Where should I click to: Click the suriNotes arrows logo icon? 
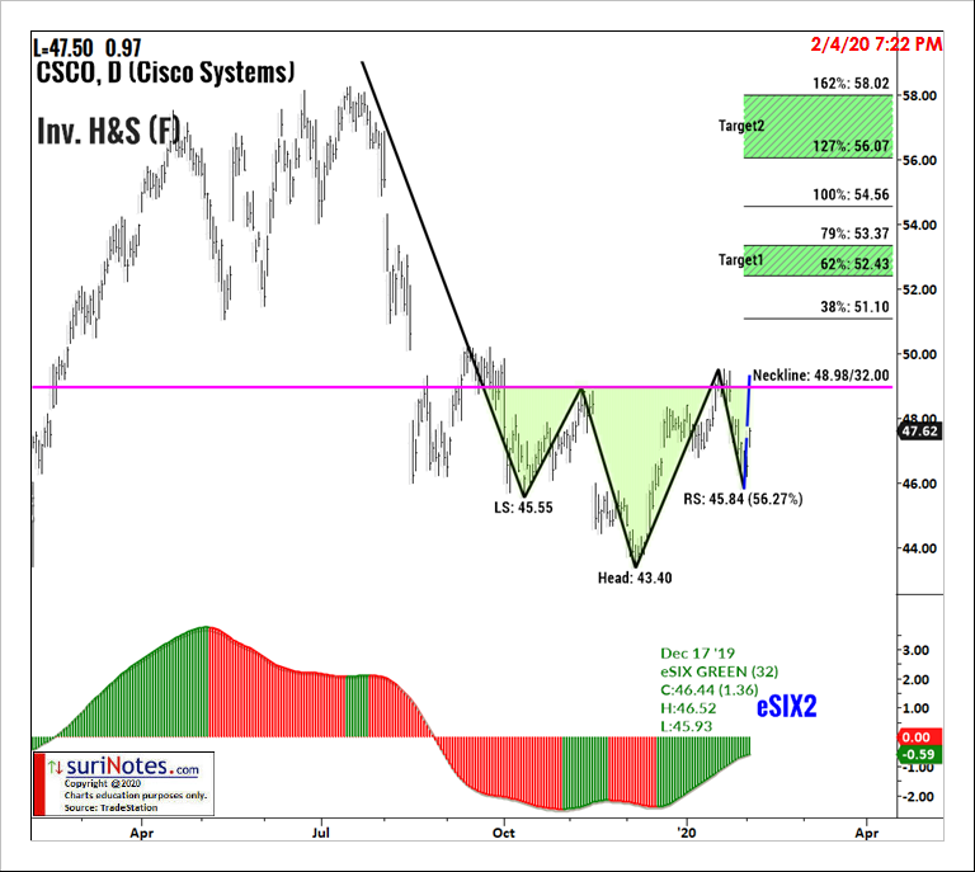coord(57,767)
